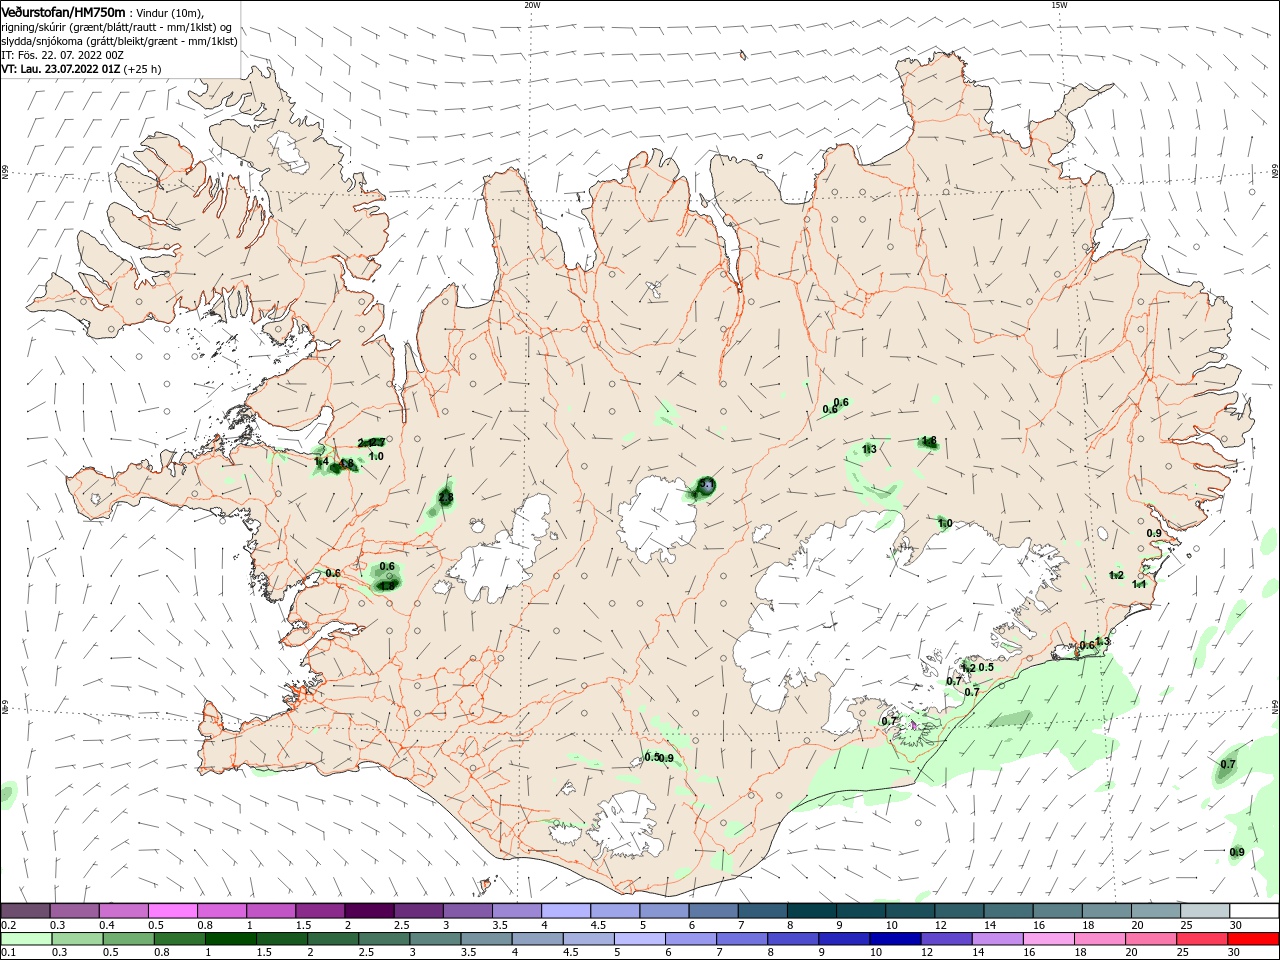Pick the dark plum 2 swatch in the upper scale
The width and height of the screenshot is (1280, 960).
coord(369,910)
